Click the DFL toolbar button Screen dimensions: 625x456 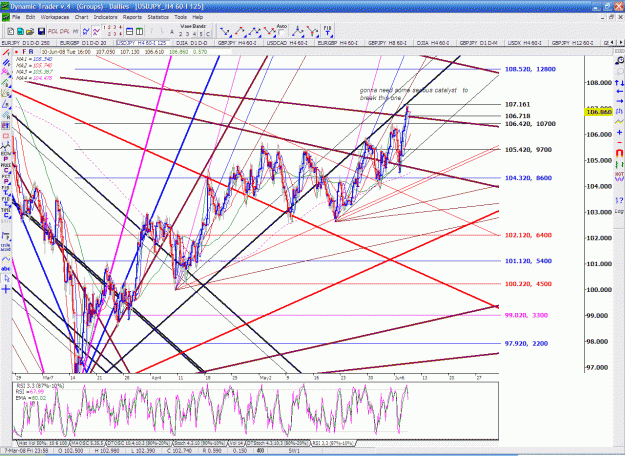64,31
